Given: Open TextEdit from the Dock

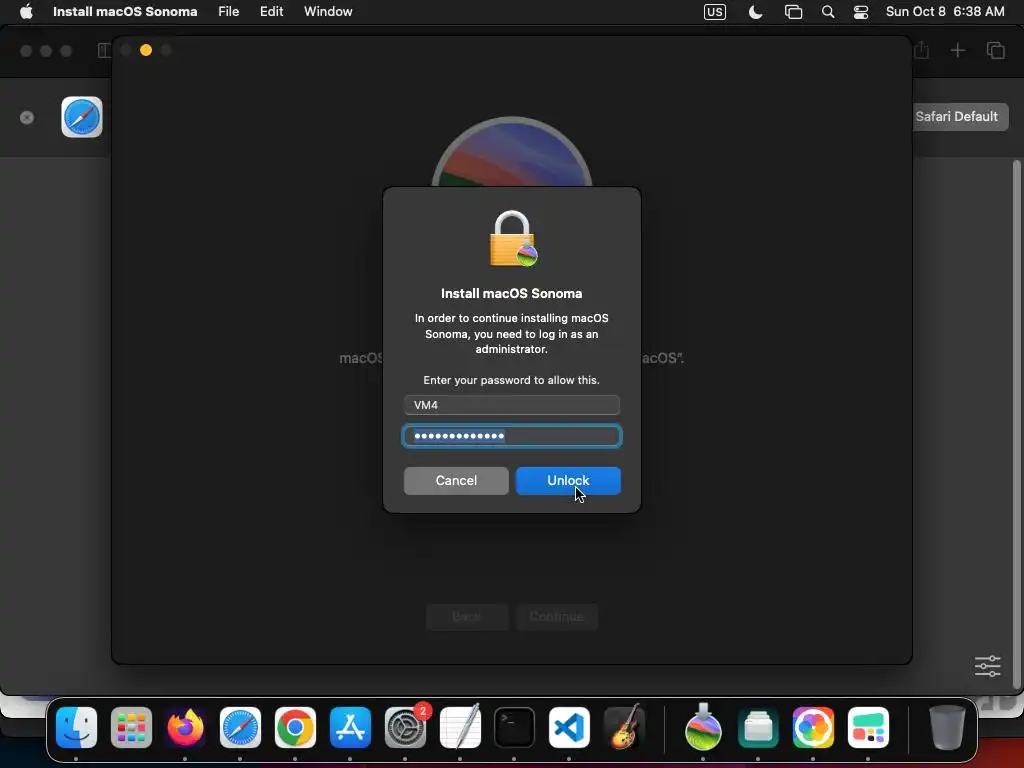Looking at the screenshot, I should (x=460, y=728).
